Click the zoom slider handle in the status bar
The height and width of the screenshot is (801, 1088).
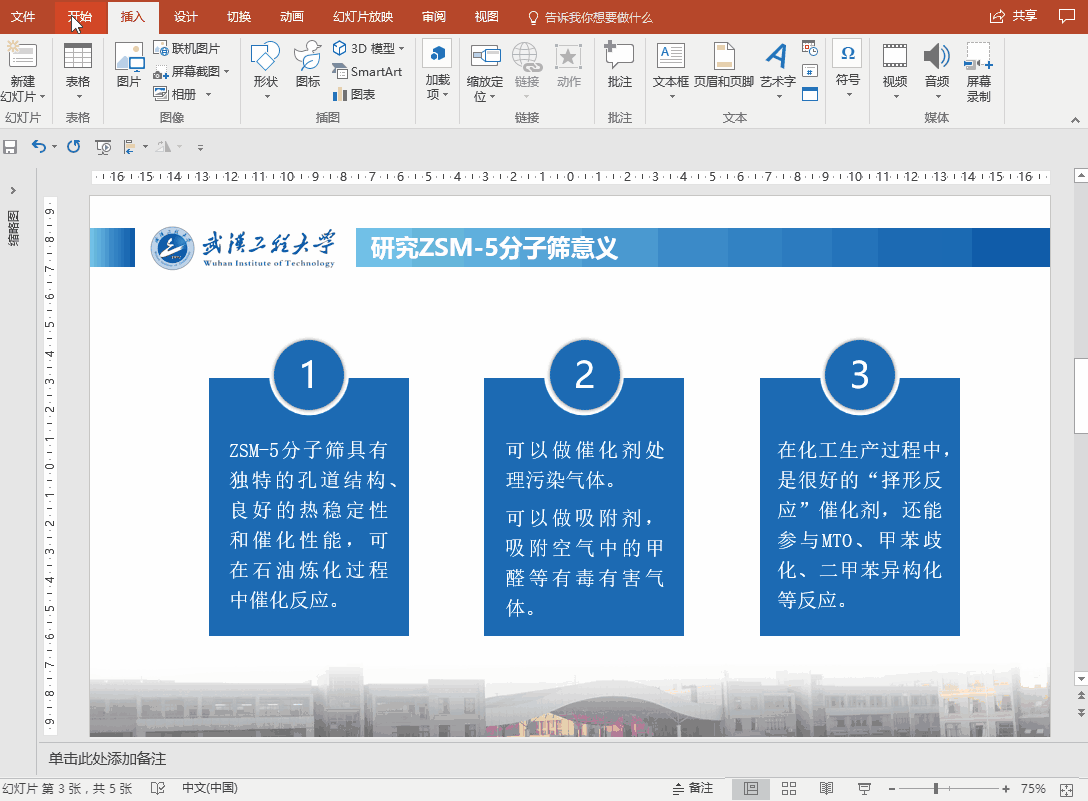[936, 789]
